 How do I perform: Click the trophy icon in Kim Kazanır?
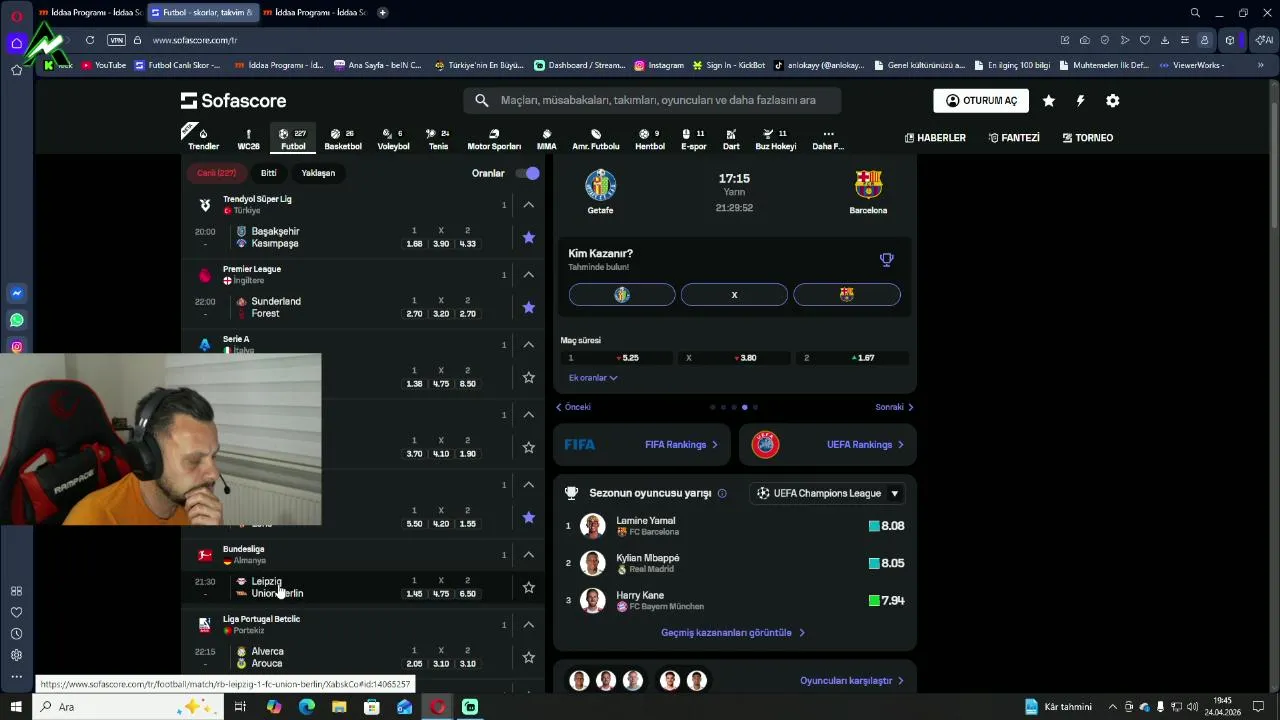tap(886, 259)
